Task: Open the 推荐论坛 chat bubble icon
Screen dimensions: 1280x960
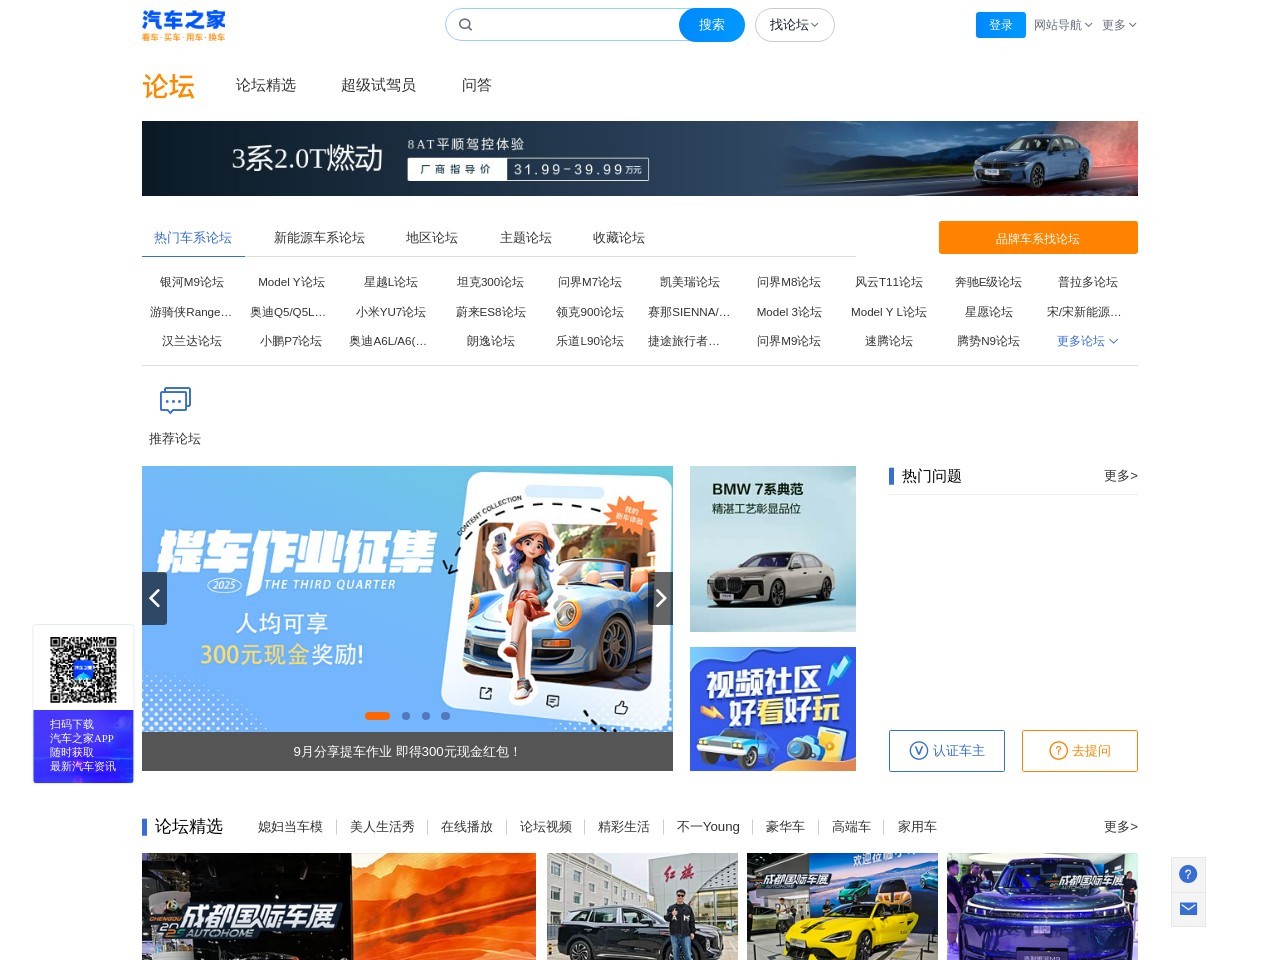Action: point(175,401)
